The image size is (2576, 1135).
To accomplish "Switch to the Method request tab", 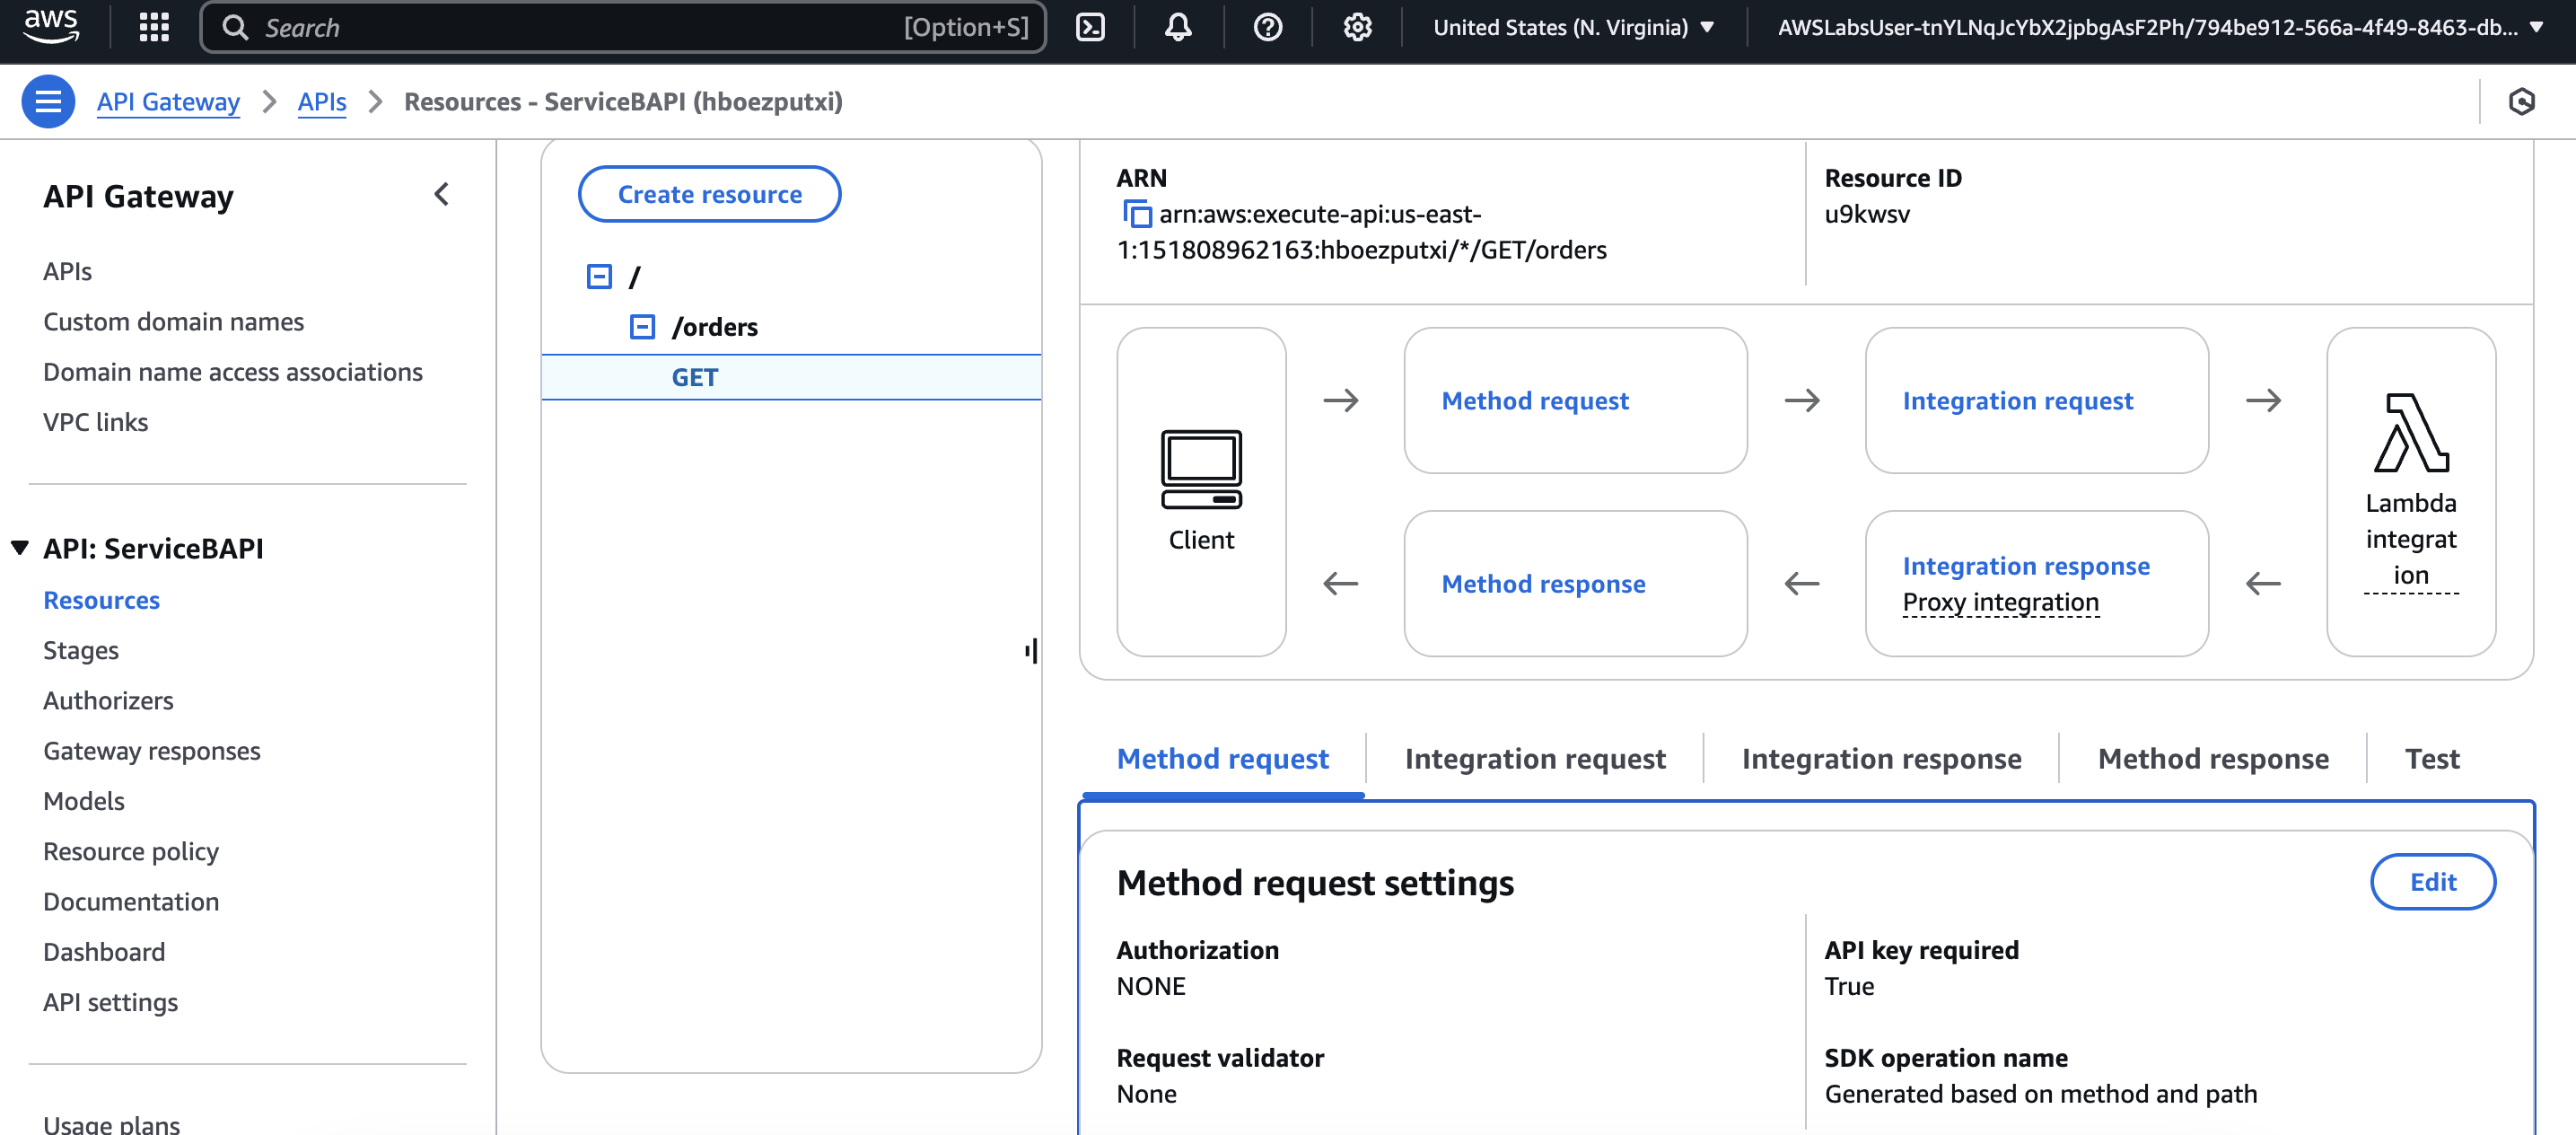I will coord(1222,758).
